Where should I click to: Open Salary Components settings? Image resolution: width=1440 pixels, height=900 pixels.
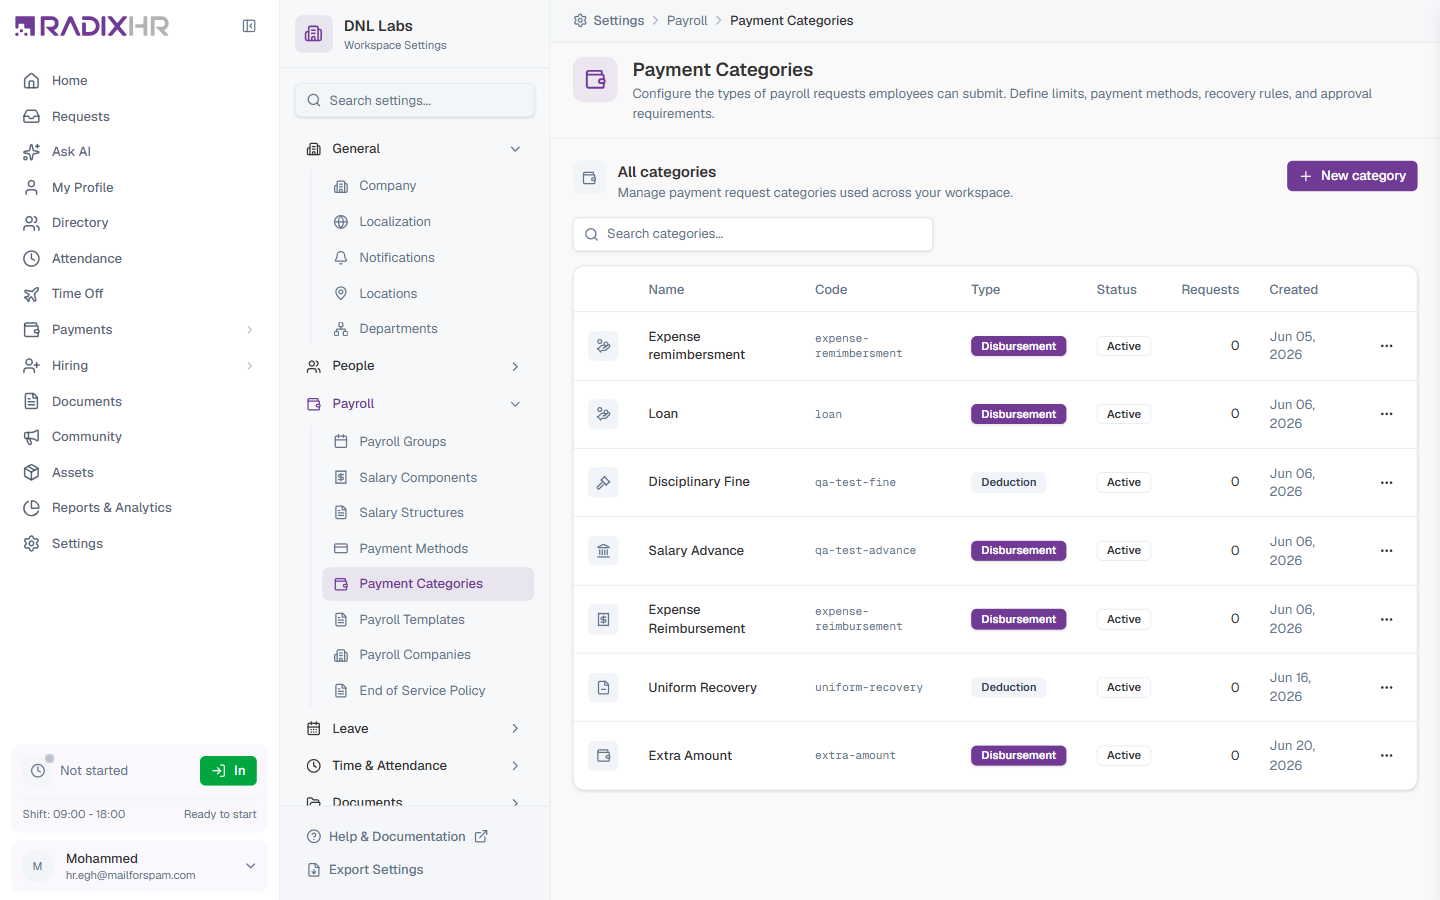428,478
